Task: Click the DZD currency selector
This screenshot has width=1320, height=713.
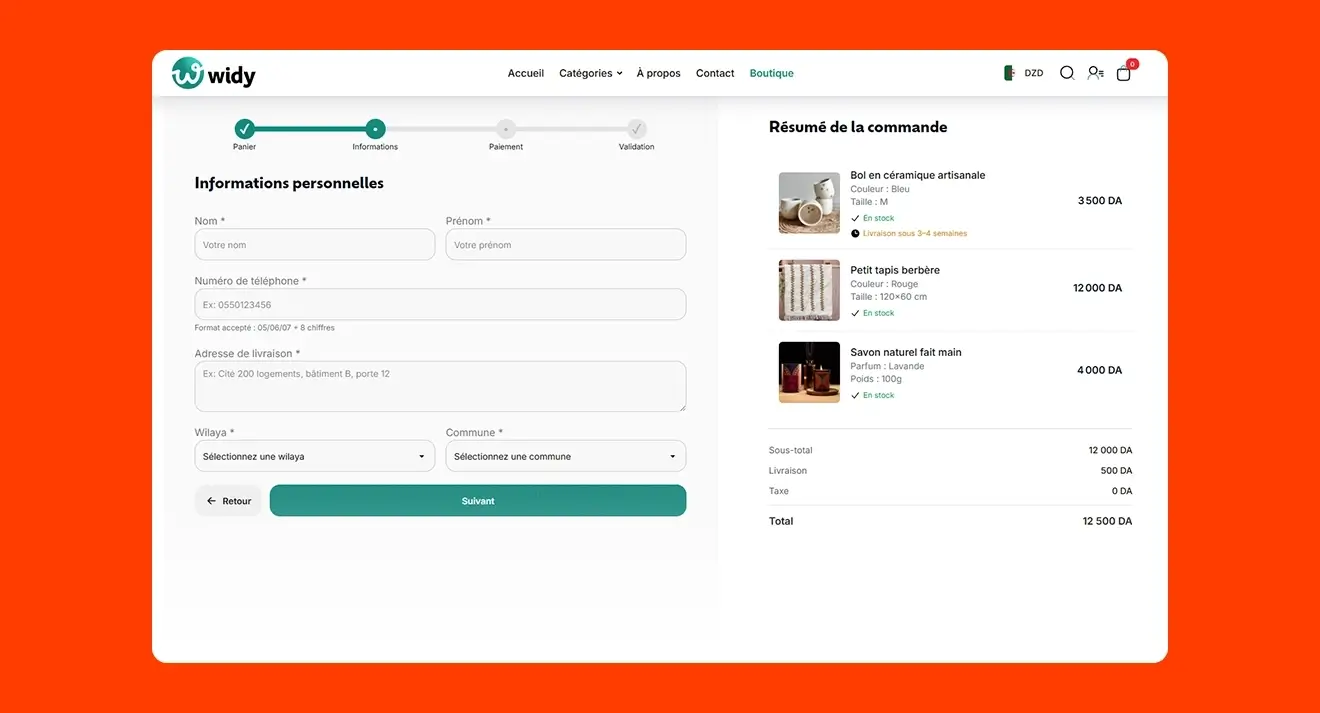Action: click(1034, 73)
